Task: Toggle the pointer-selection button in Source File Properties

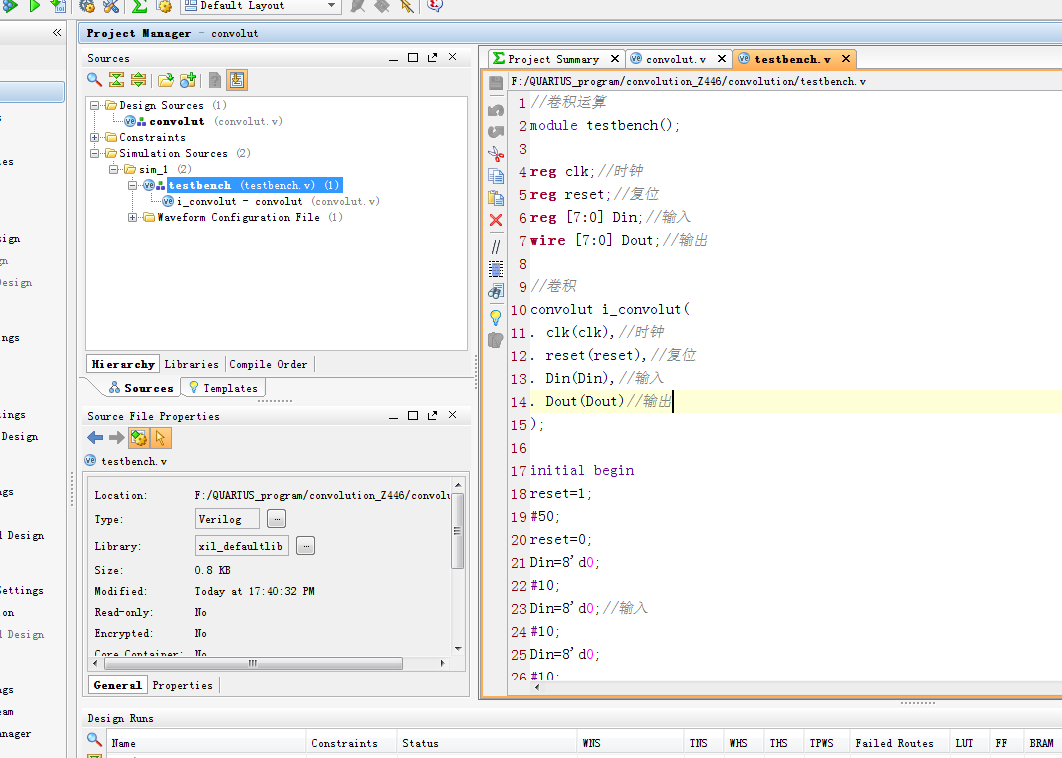Action: click(x=161, y=437)
